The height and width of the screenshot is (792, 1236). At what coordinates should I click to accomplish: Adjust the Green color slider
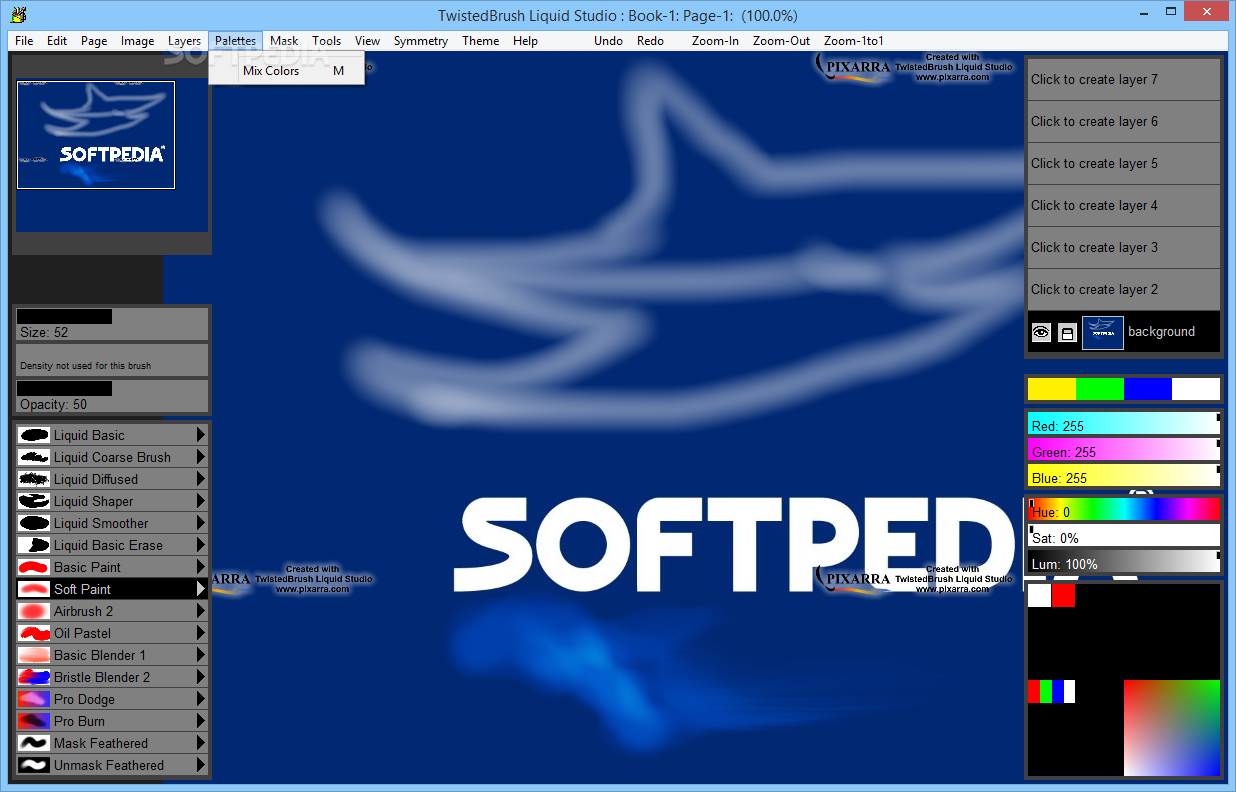(x=1124, y=450)
